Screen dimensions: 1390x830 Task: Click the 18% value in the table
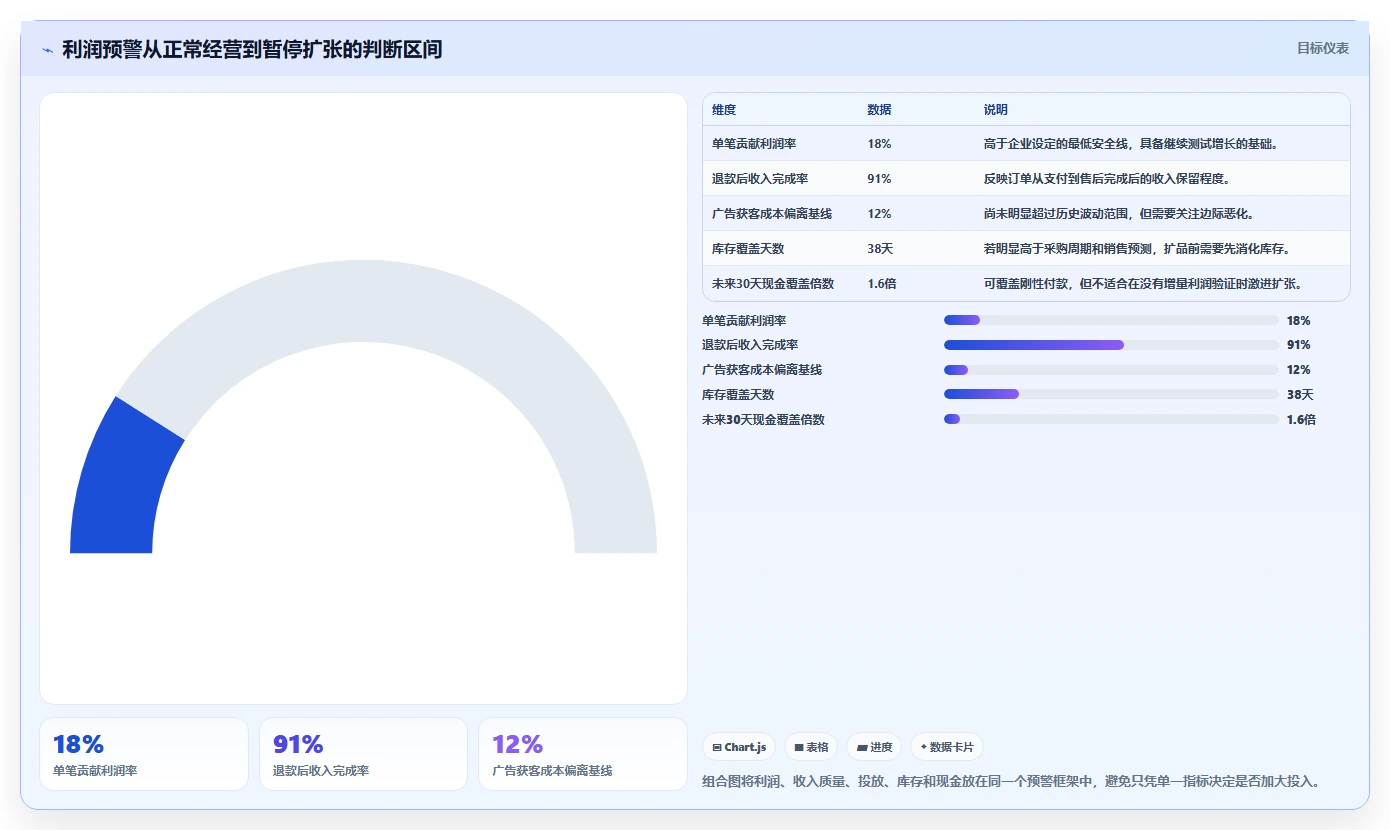click(x=879, y=144)
